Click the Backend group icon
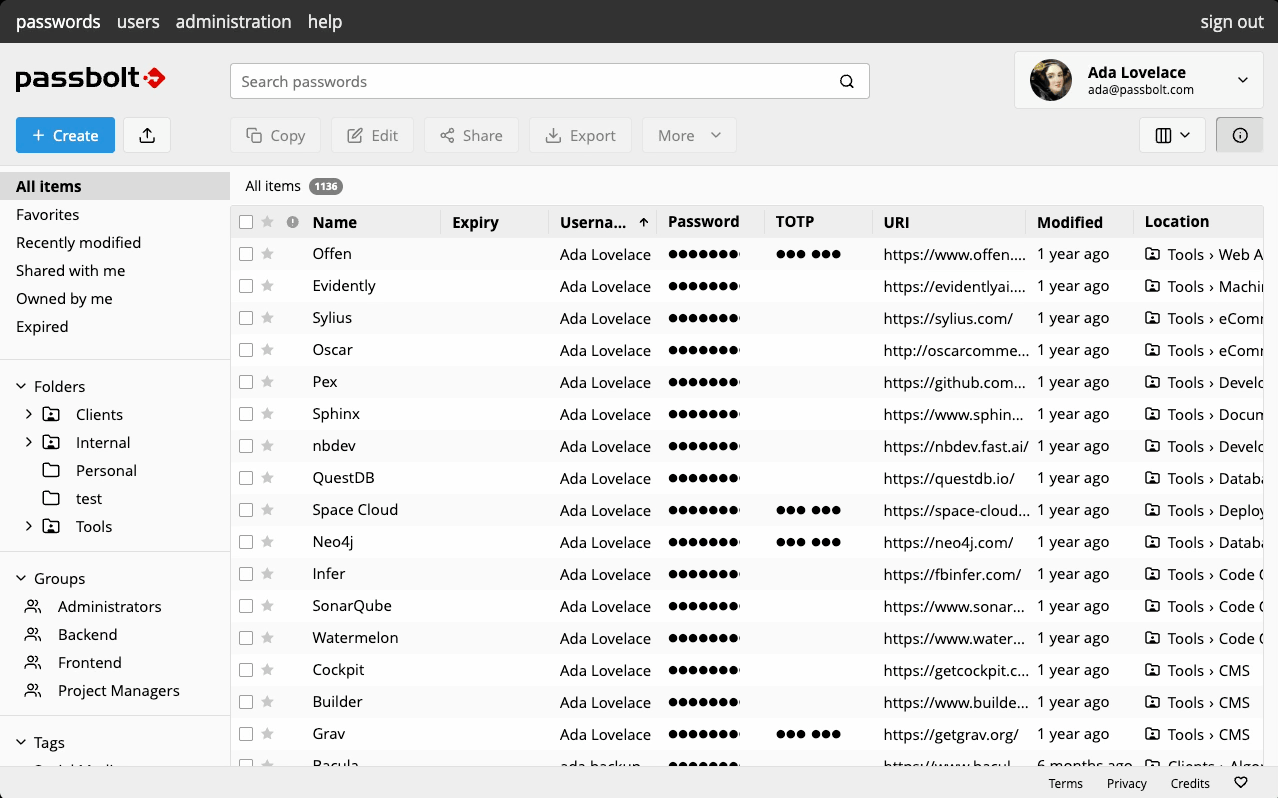Screen dimensions: 1278x798 [33, 634]
